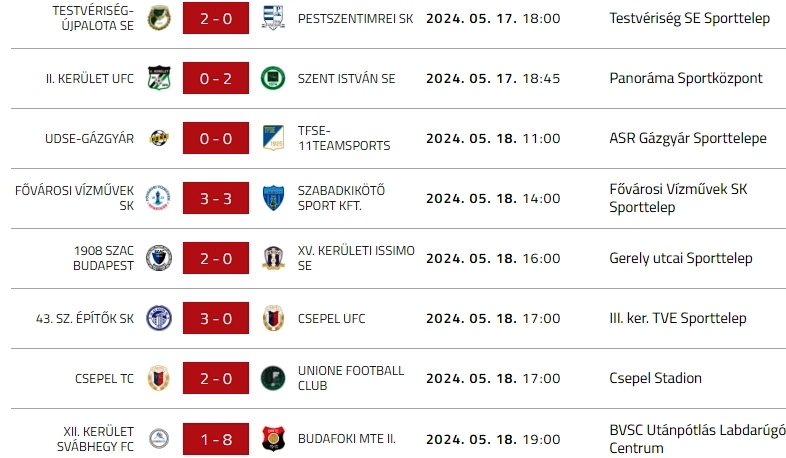
Task: Click the Csepel UFC club crest
Action: pyautogui.click(x=272, y=318)
